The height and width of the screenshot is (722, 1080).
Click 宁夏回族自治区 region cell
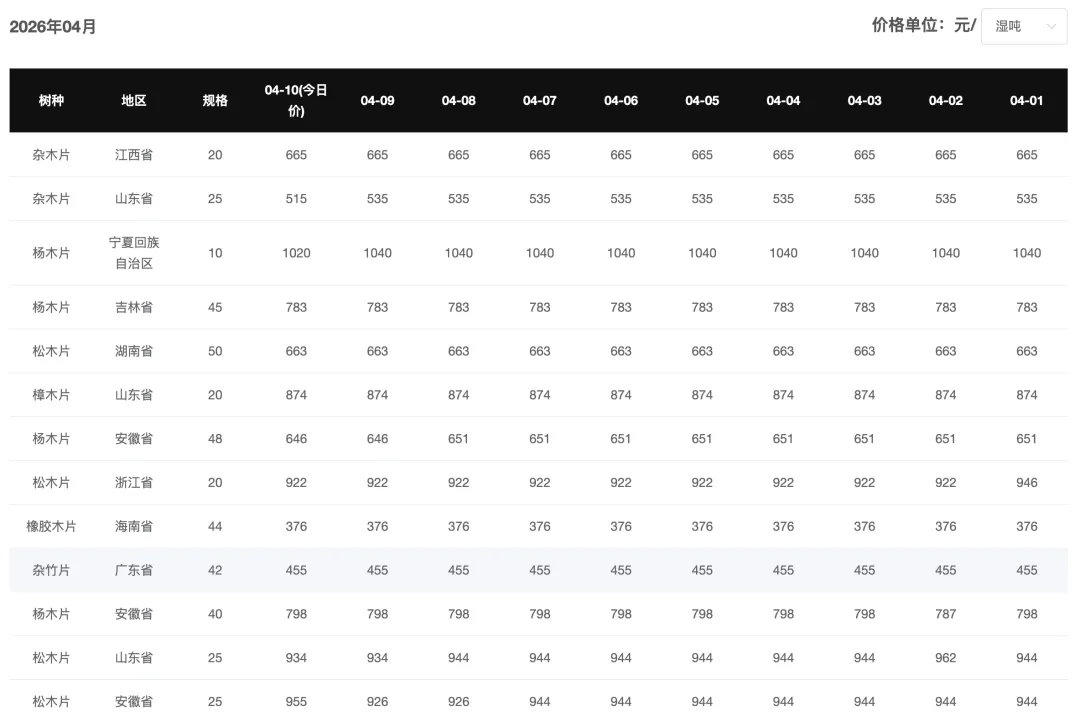[134, 253]
